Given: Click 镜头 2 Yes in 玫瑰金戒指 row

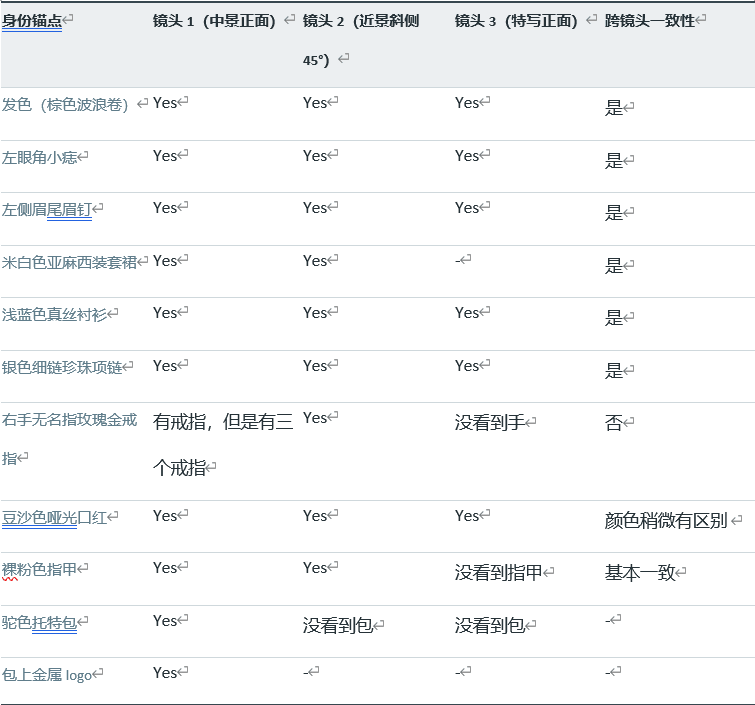Looking at the screenshot, I should coord(315,418).
